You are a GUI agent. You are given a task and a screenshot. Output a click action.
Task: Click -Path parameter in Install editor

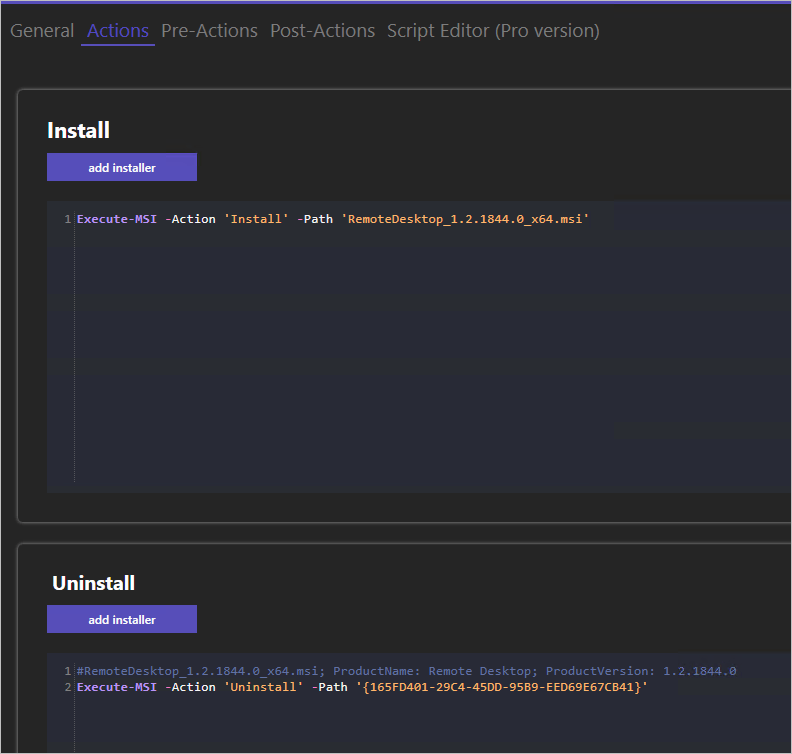click(x=315, y=219)
